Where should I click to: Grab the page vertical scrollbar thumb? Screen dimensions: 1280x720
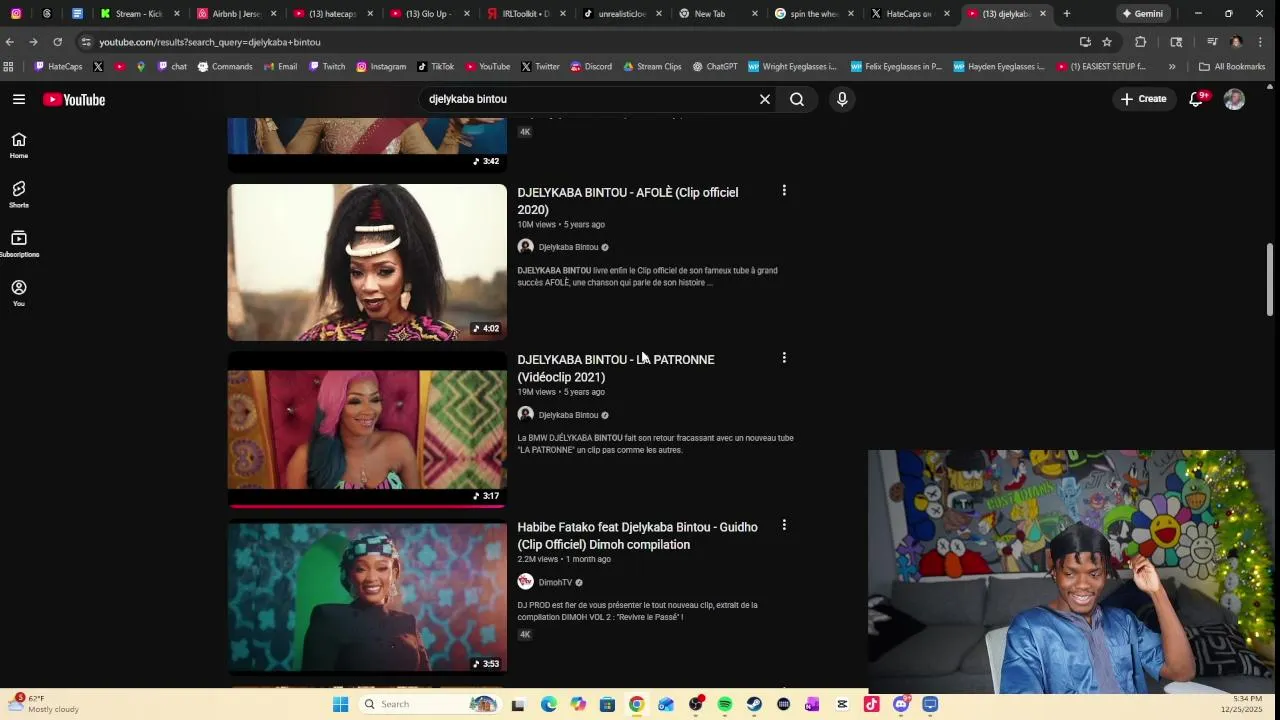click(x=1270, y=280)
